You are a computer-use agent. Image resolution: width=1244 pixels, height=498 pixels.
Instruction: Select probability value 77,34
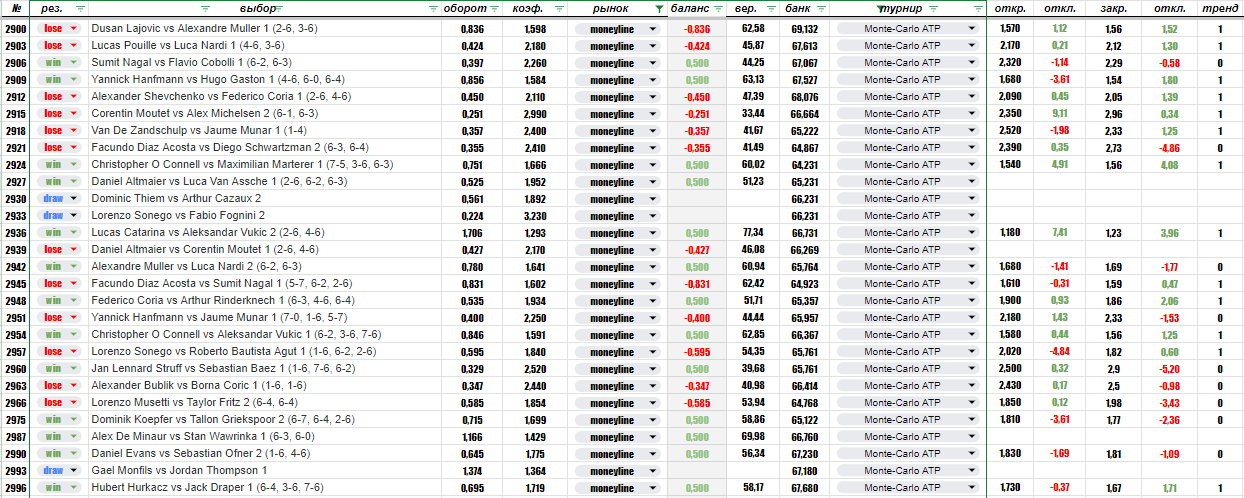(753, 233)
